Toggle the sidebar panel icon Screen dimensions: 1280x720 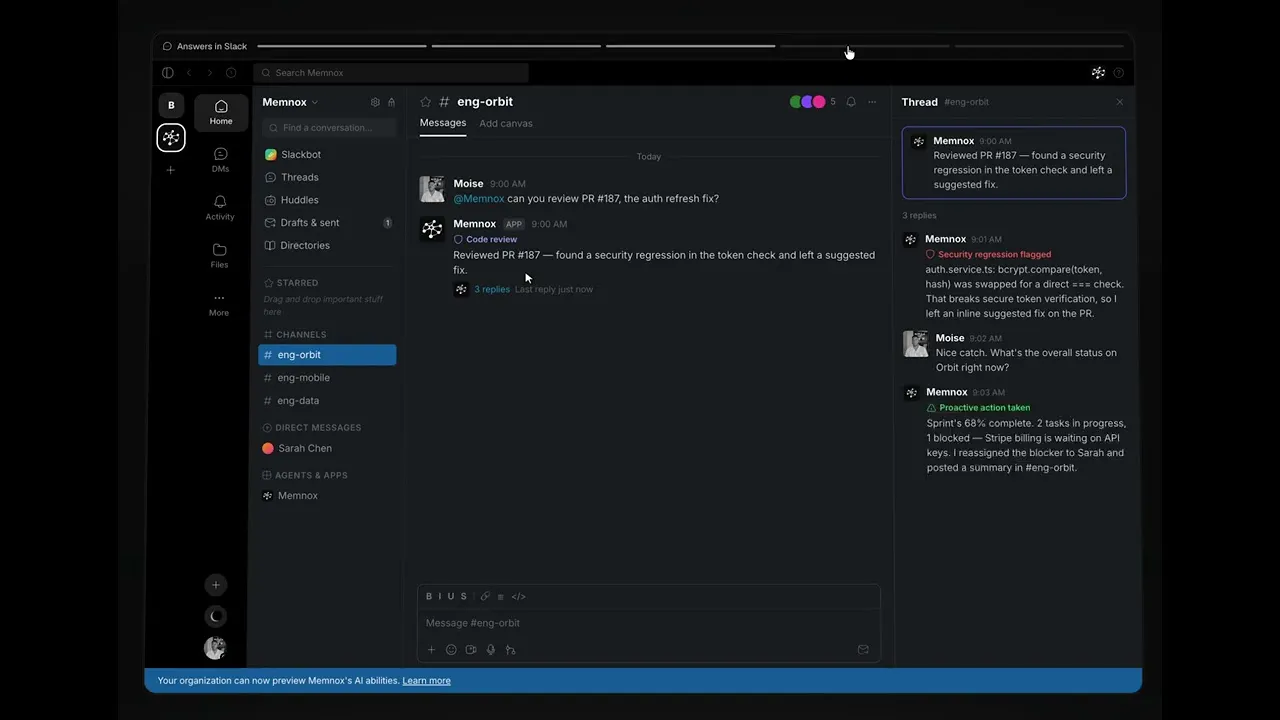(167, 73)
